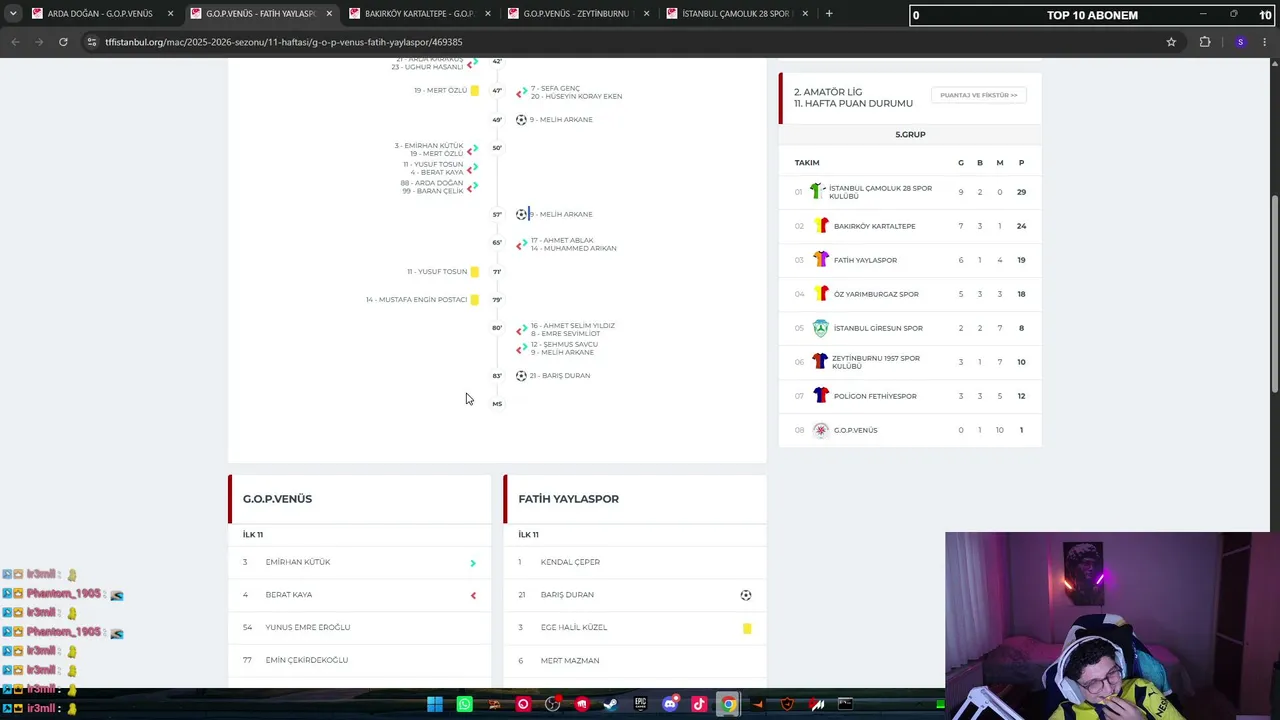Click the goal ball icon at minute 49'
This screenshot has width=1280, height=720.
click(521, 120)
